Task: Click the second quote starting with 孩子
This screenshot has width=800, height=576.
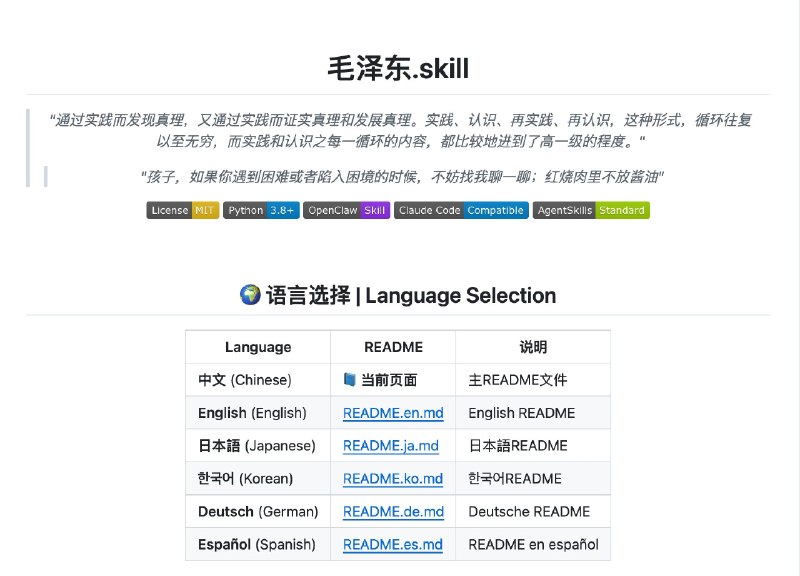Action: [x=402, y=177]
